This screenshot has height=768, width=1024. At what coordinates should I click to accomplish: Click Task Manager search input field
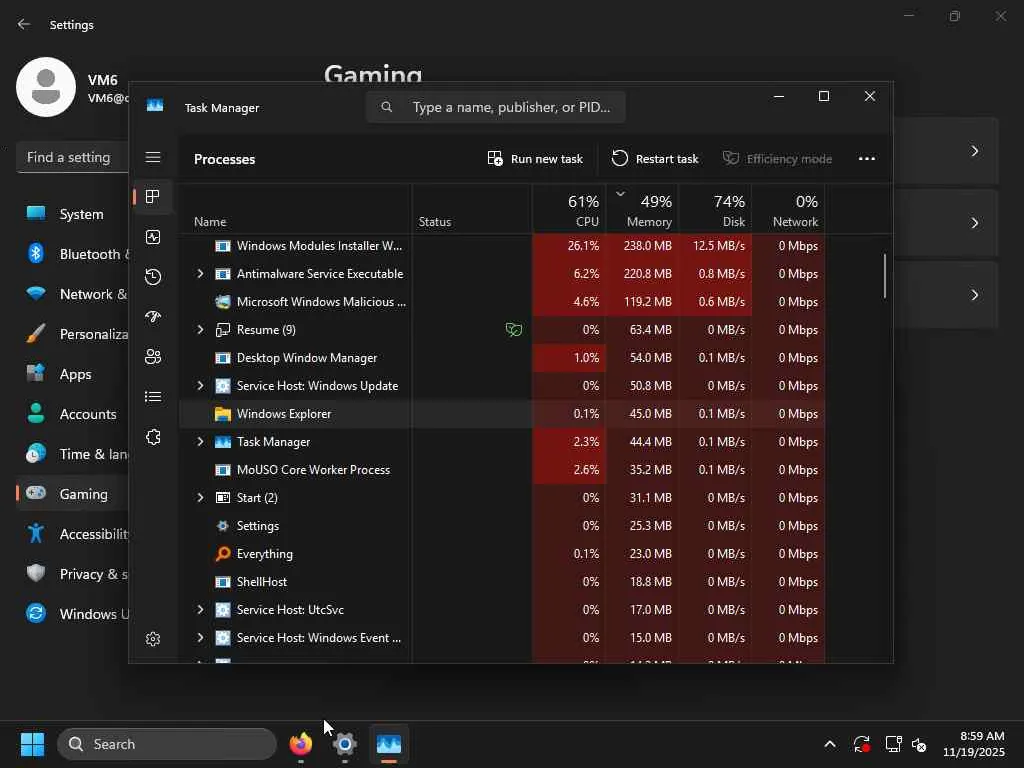[496, 106]
